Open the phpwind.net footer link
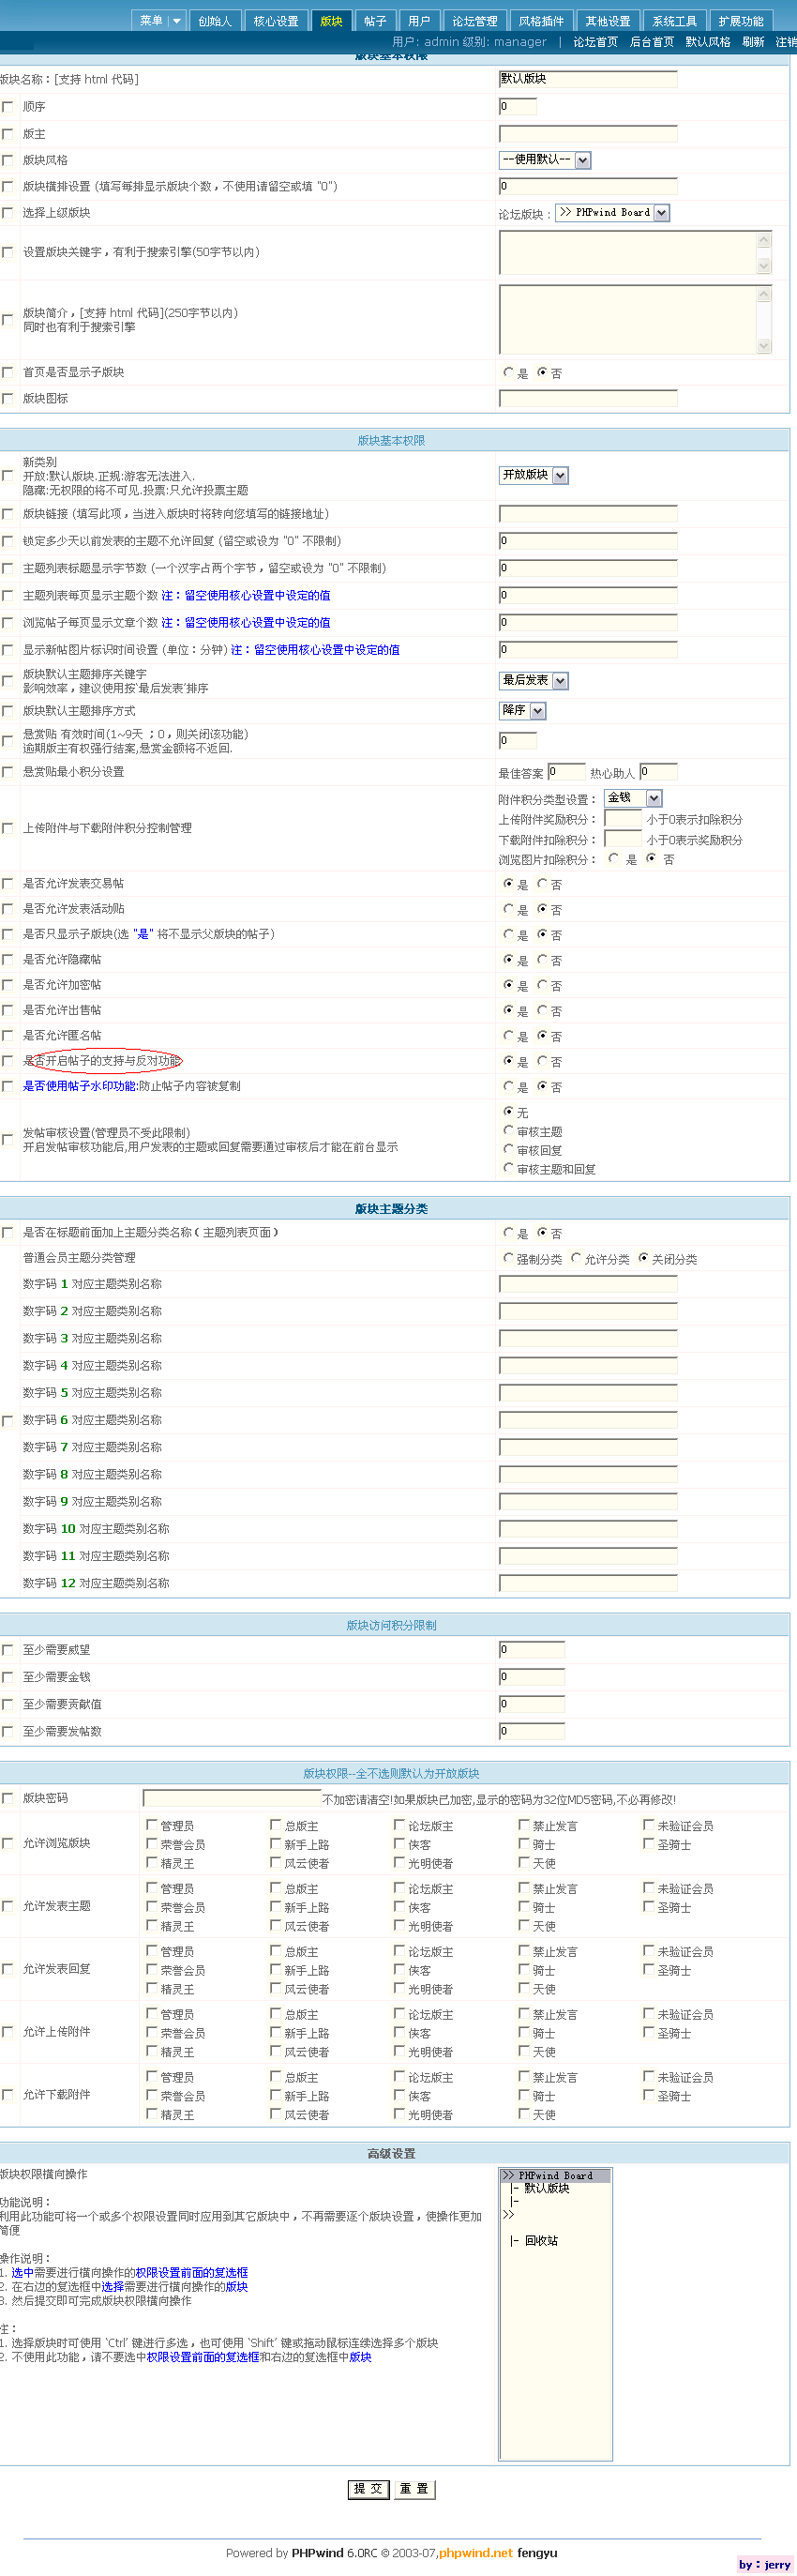Image resolution: width=797 pixels, height=2576 pixels. click(476, 2553)
